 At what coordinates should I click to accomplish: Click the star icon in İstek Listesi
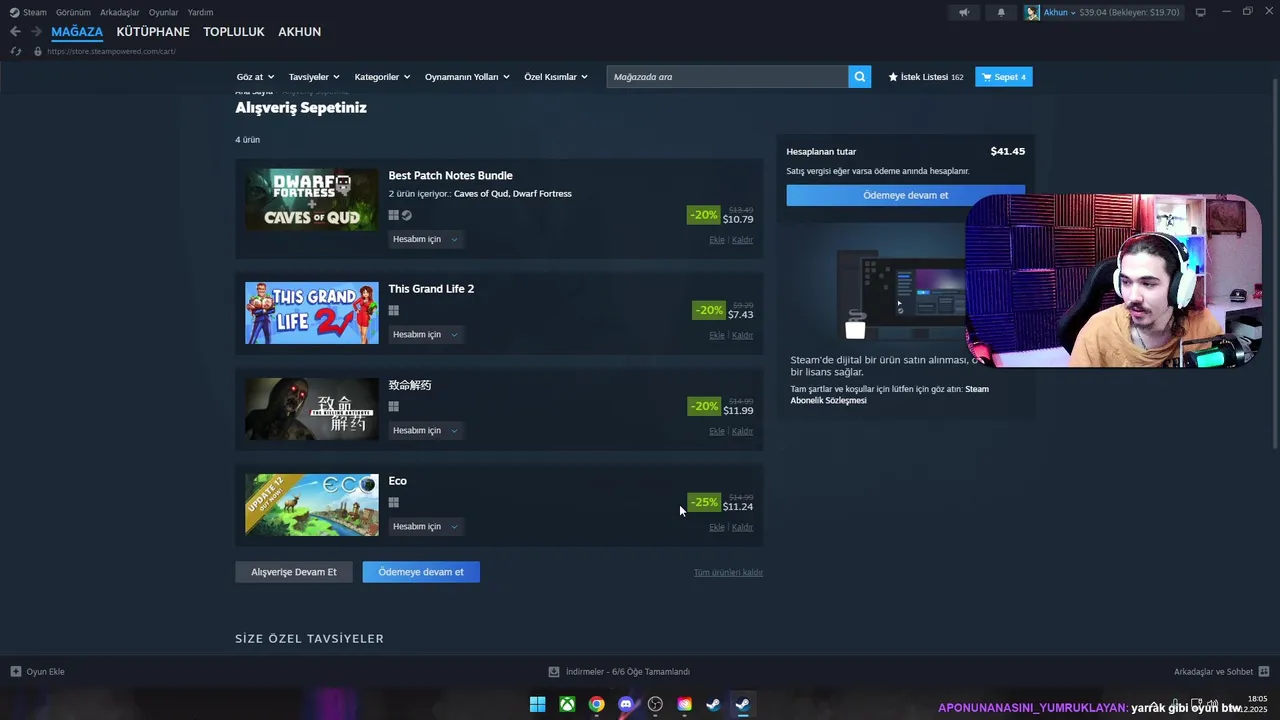893,77
